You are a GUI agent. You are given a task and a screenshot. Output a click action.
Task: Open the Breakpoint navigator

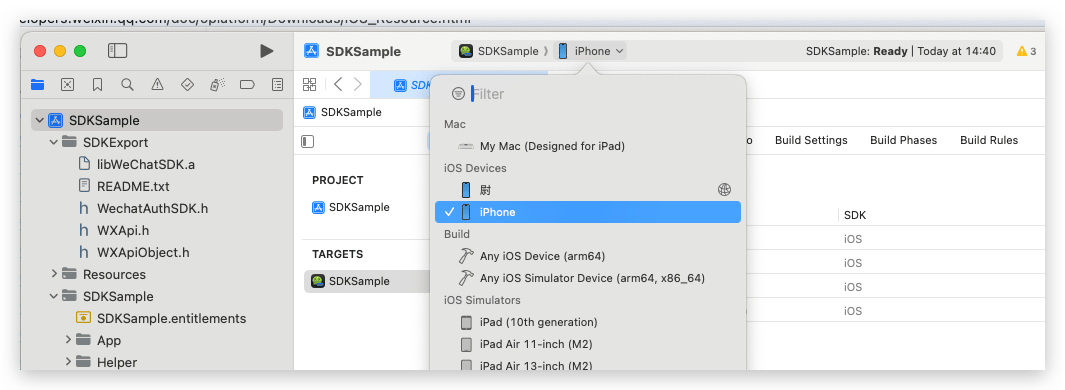coord(247,84)
